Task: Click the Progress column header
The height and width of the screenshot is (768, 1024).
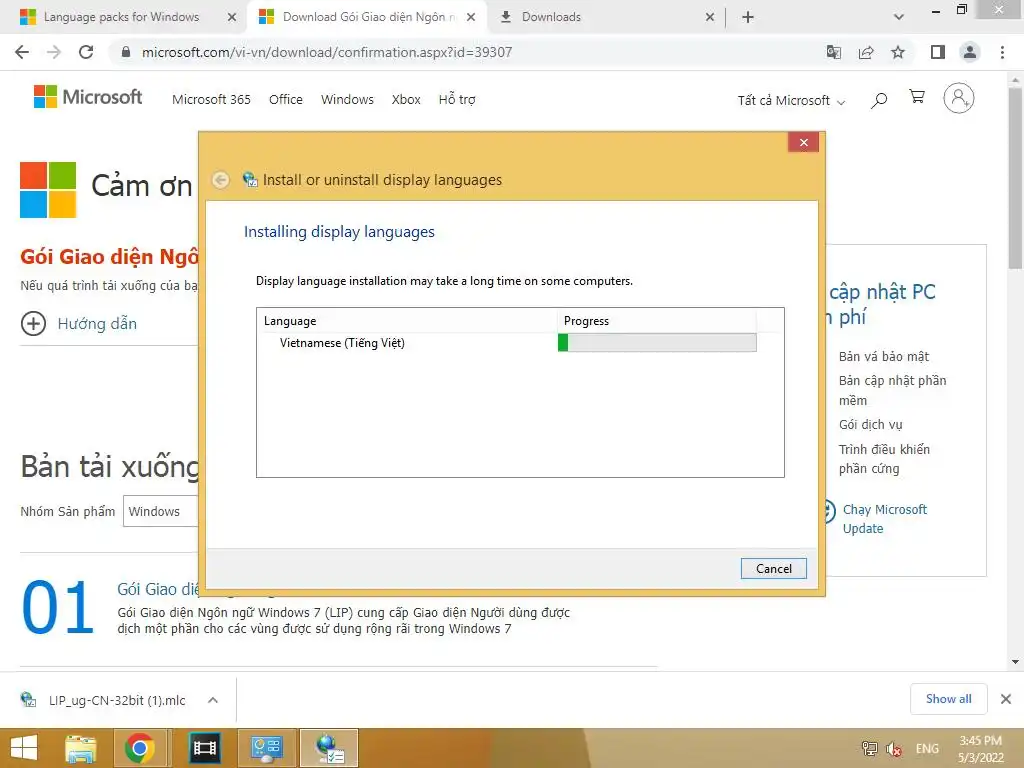Action: (x=656, y=321)
